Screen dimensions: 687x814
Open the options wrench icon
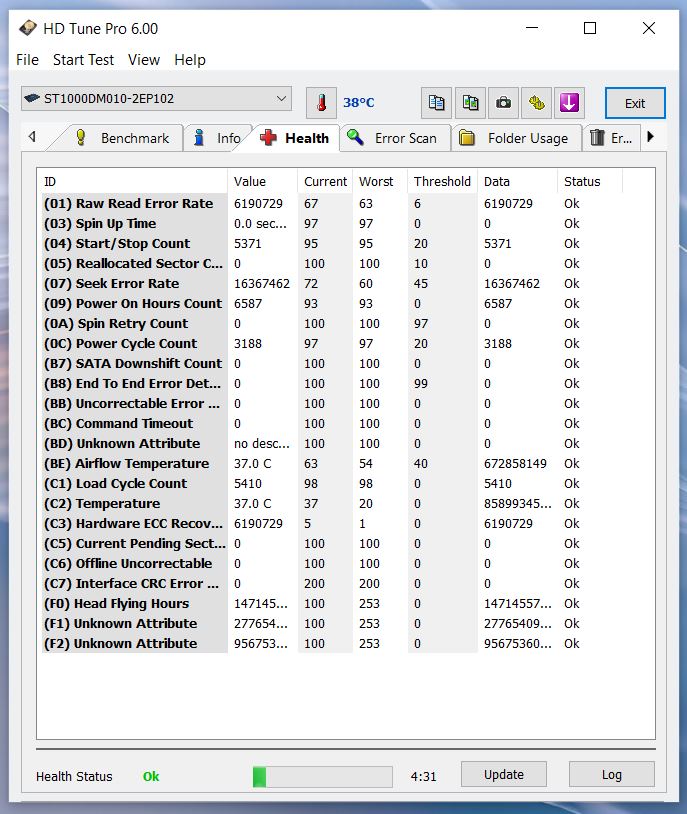point(537,102)
